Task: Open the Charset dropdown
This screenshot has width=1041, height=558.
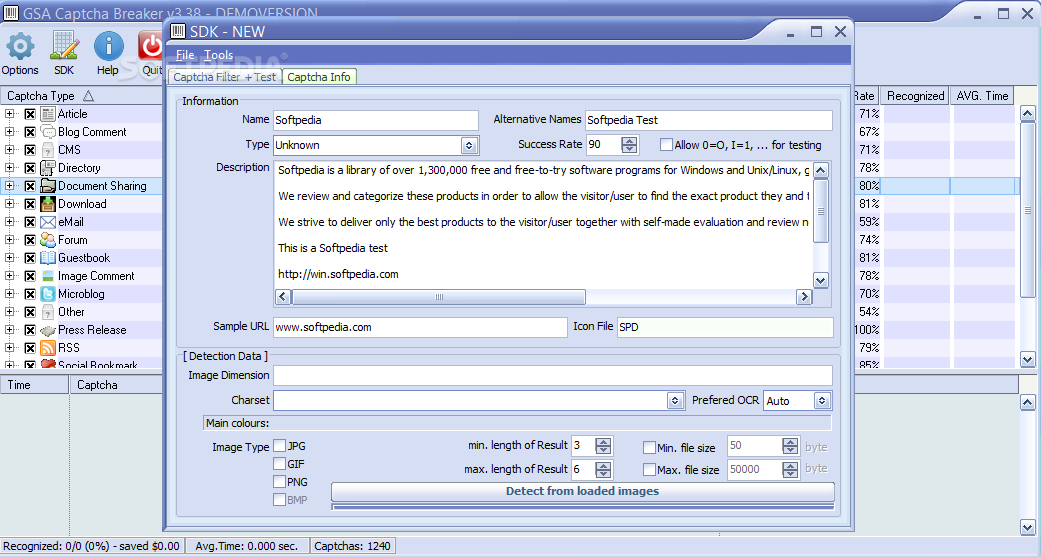Action: pos(675,401)
